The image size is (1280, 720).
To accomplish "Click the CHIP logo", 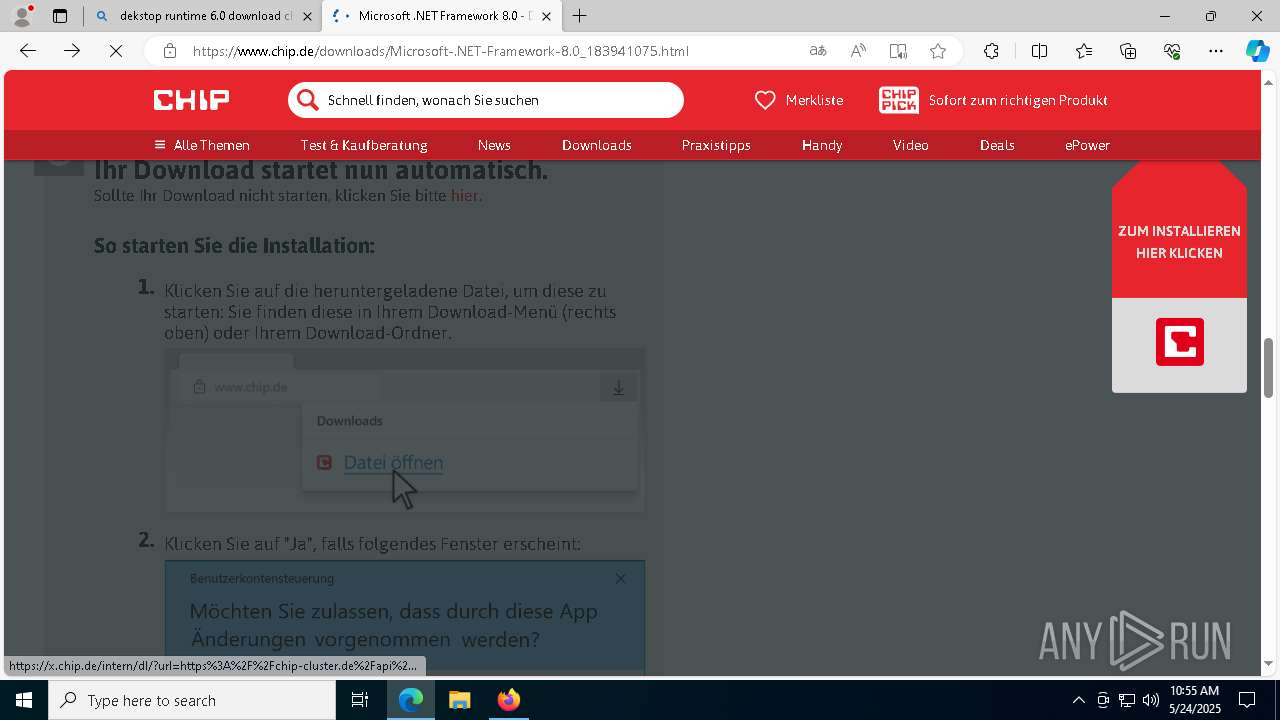I will coord(191,99).
